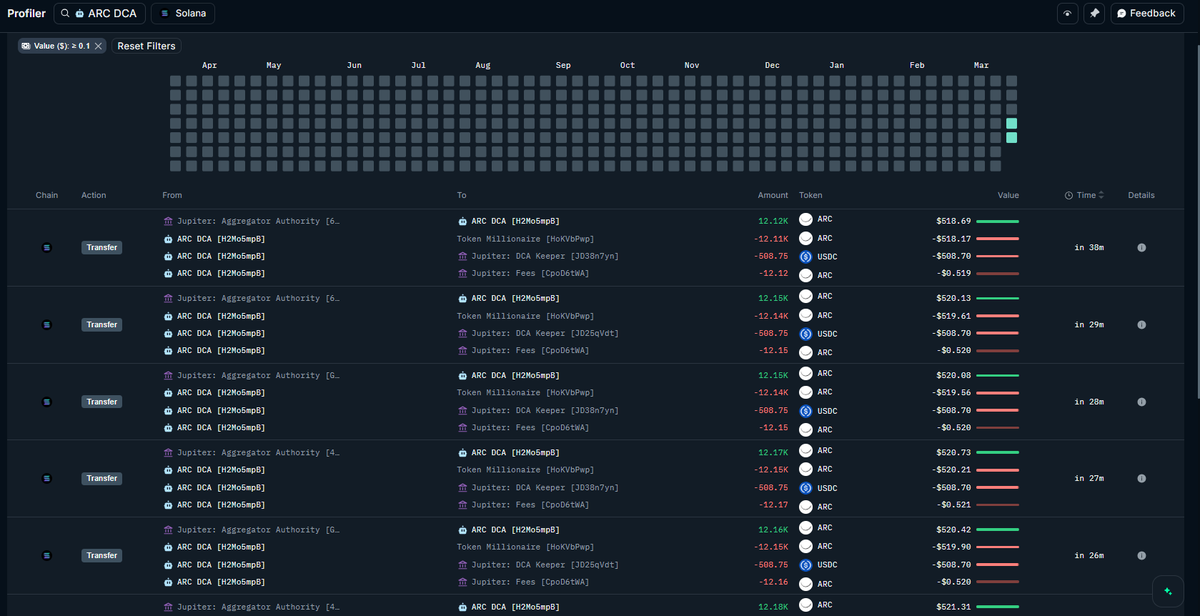This screenshot has width=1200, height=616.
Task: Click the USDC token icon in the 'in 27m' row
Action: coord(806,487)
